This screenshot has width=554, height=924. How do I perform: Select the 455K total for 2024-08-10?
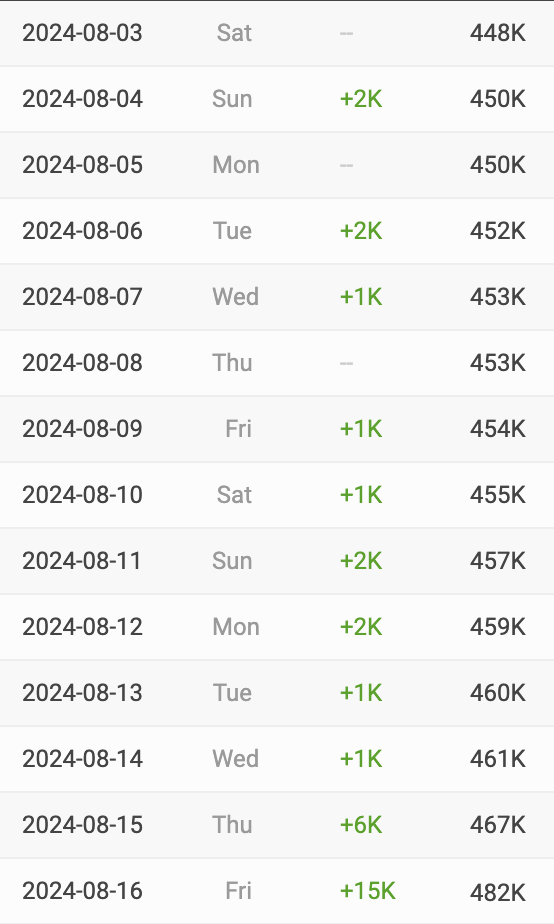coord(497,495)
